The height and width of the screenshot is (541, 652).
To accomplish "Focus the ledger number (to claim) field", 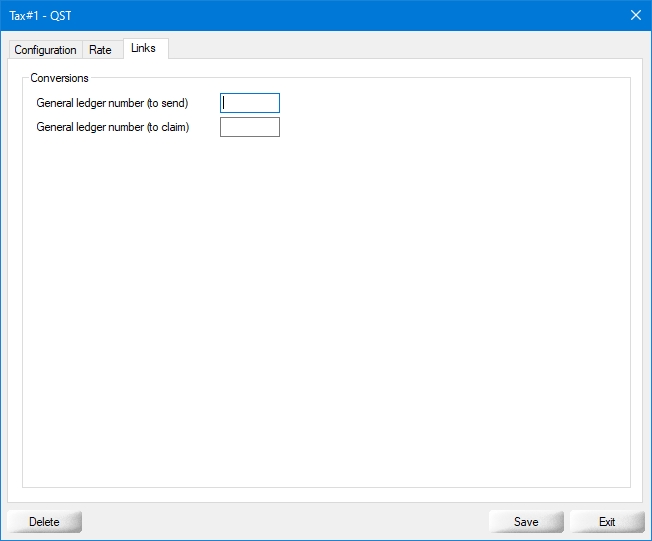I will [x=249, y=127].
